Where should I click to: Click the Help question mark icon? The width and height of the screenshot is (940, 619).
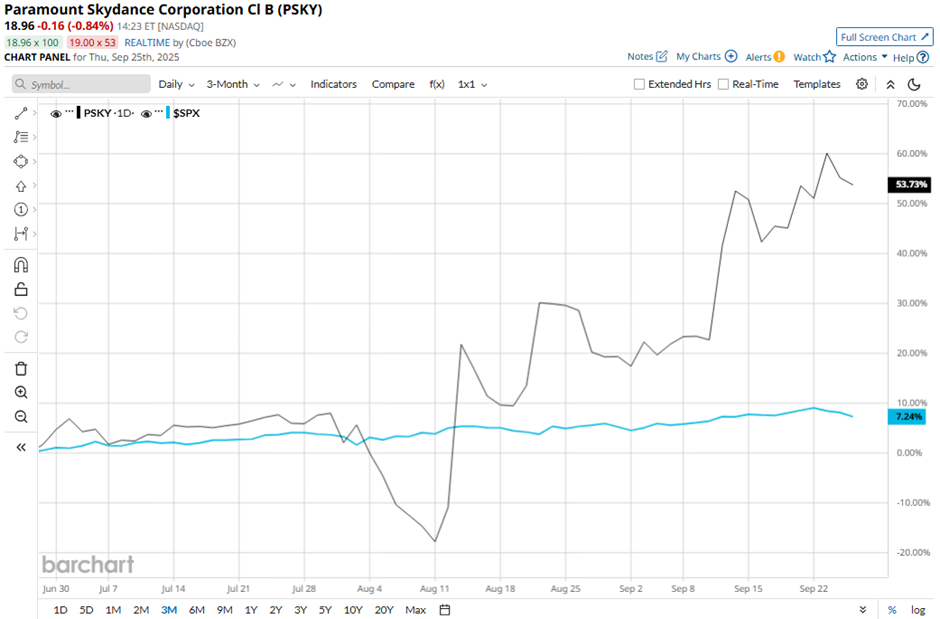point(923,58)
